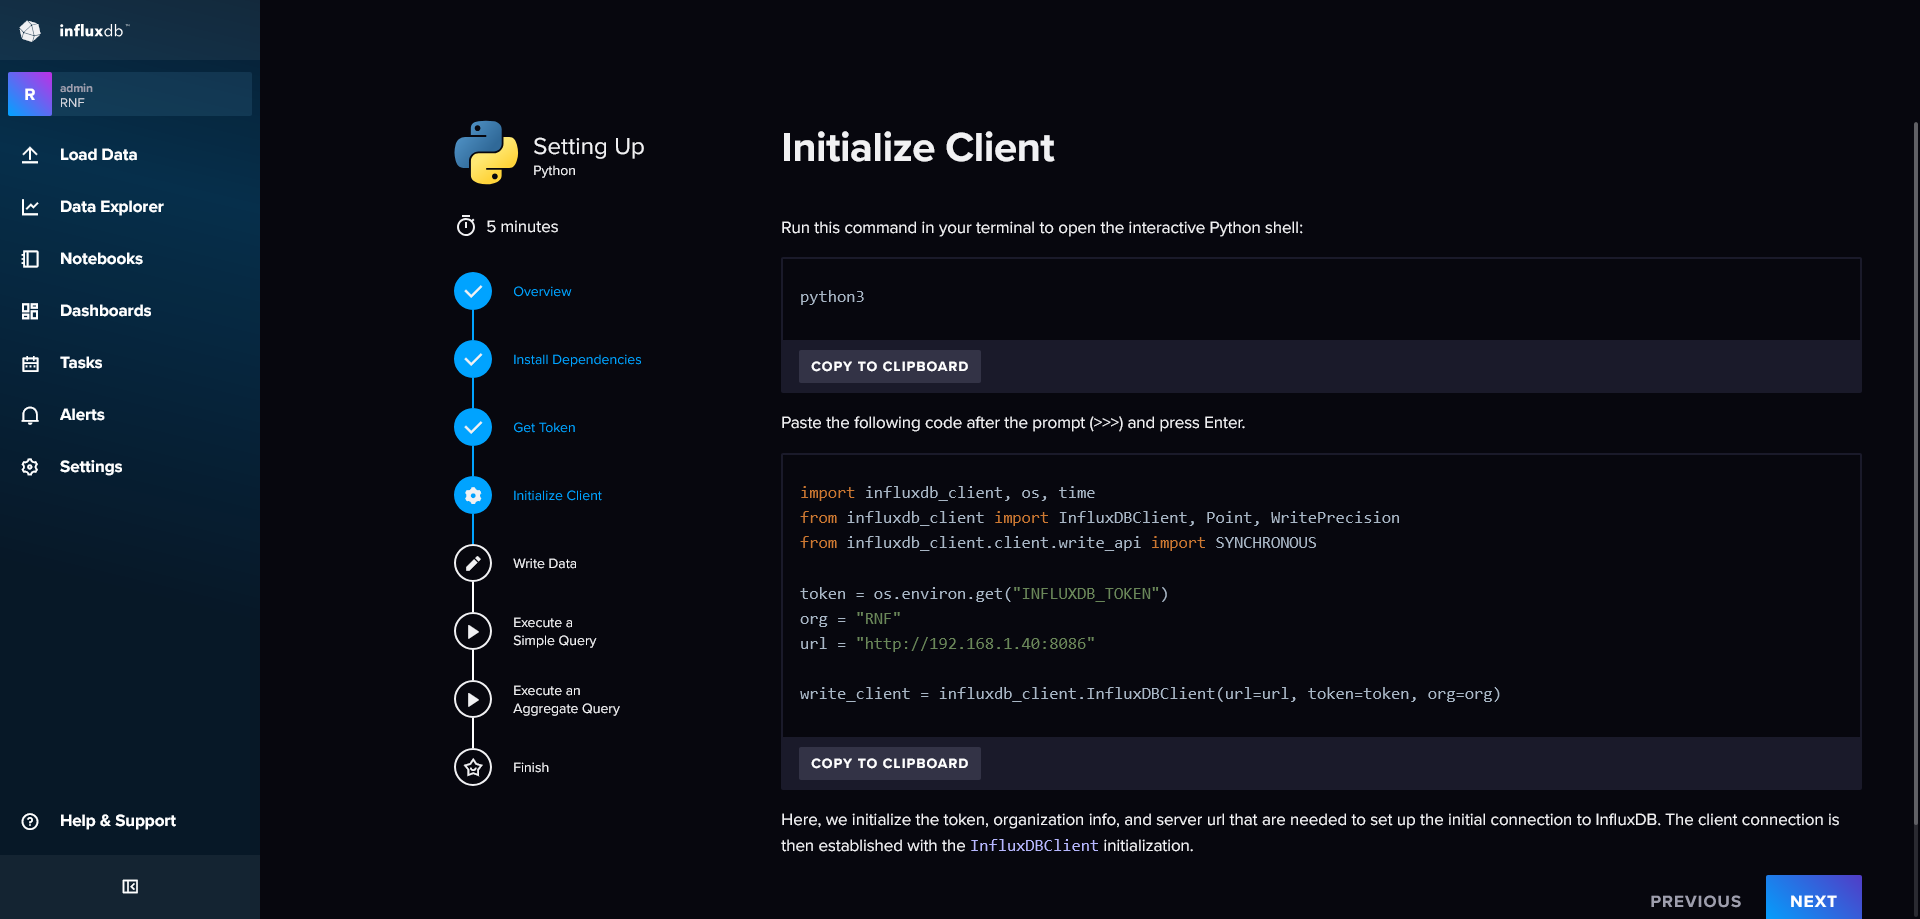
Task: Open admin RNF account switcher
Action: click(130, 94)
